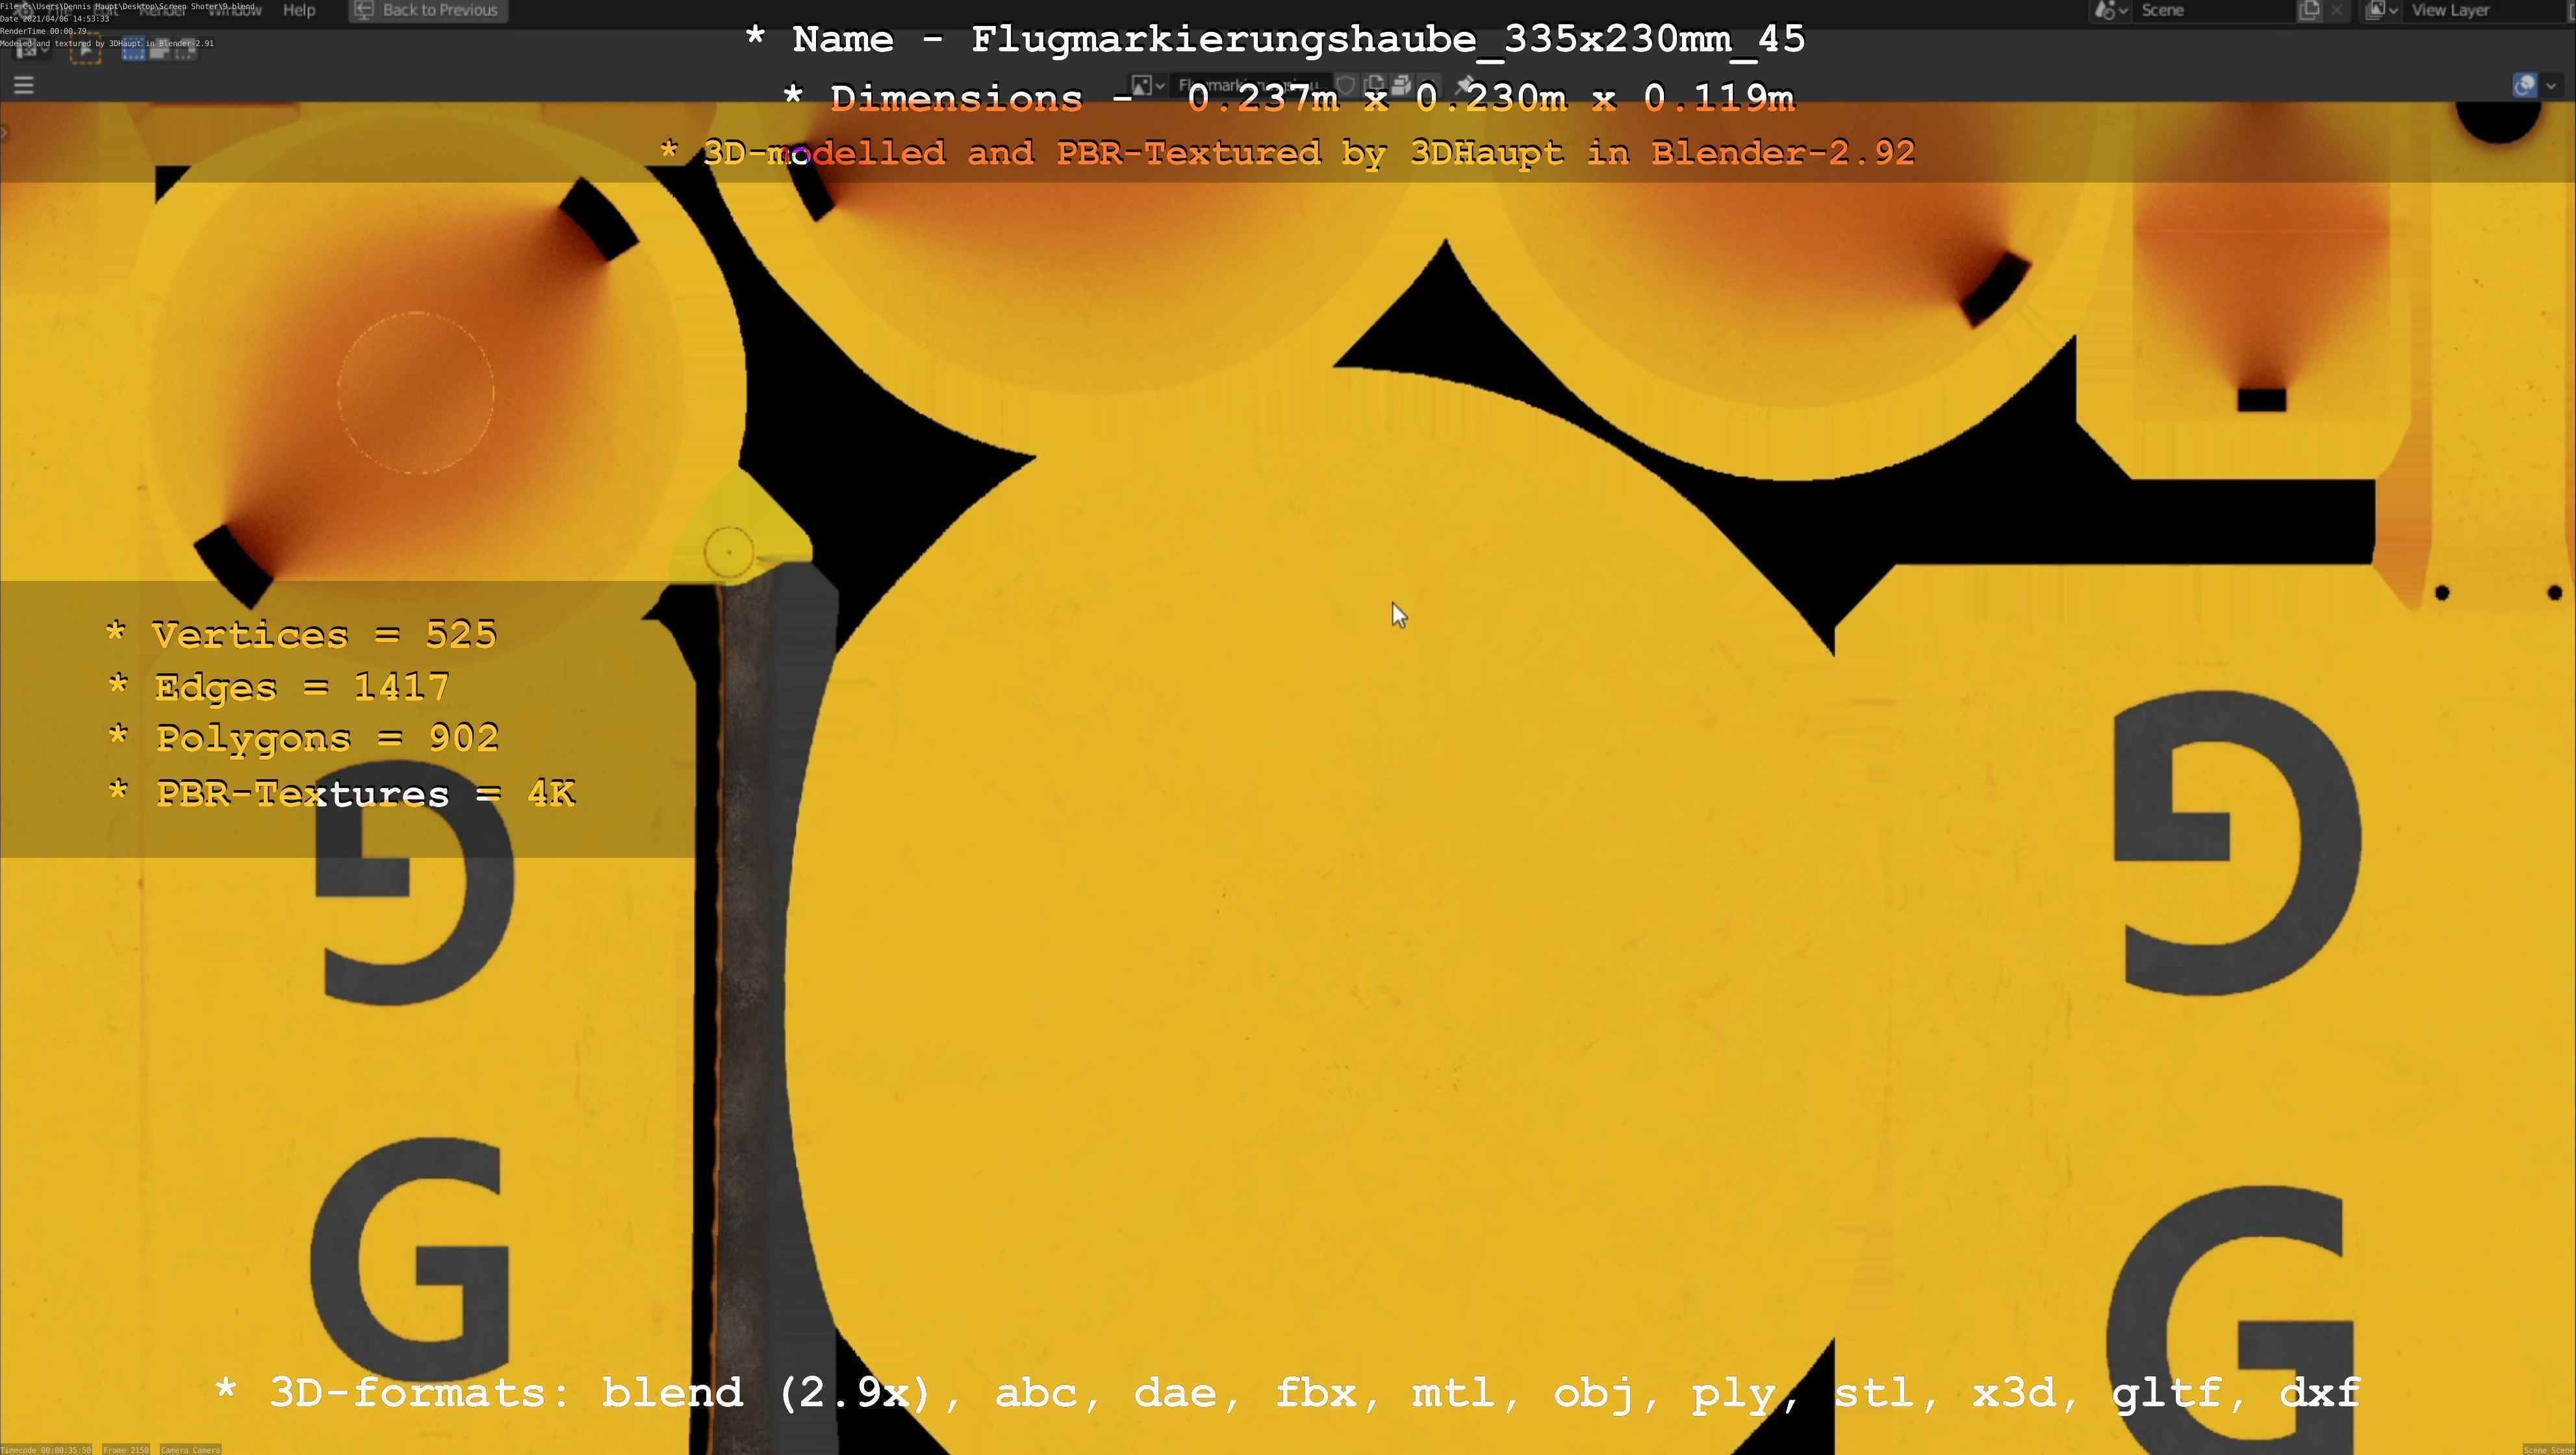Click the new scene icon
Image resolution: width=2576 pixels, height=1455 pixels.
[2309, 10]
